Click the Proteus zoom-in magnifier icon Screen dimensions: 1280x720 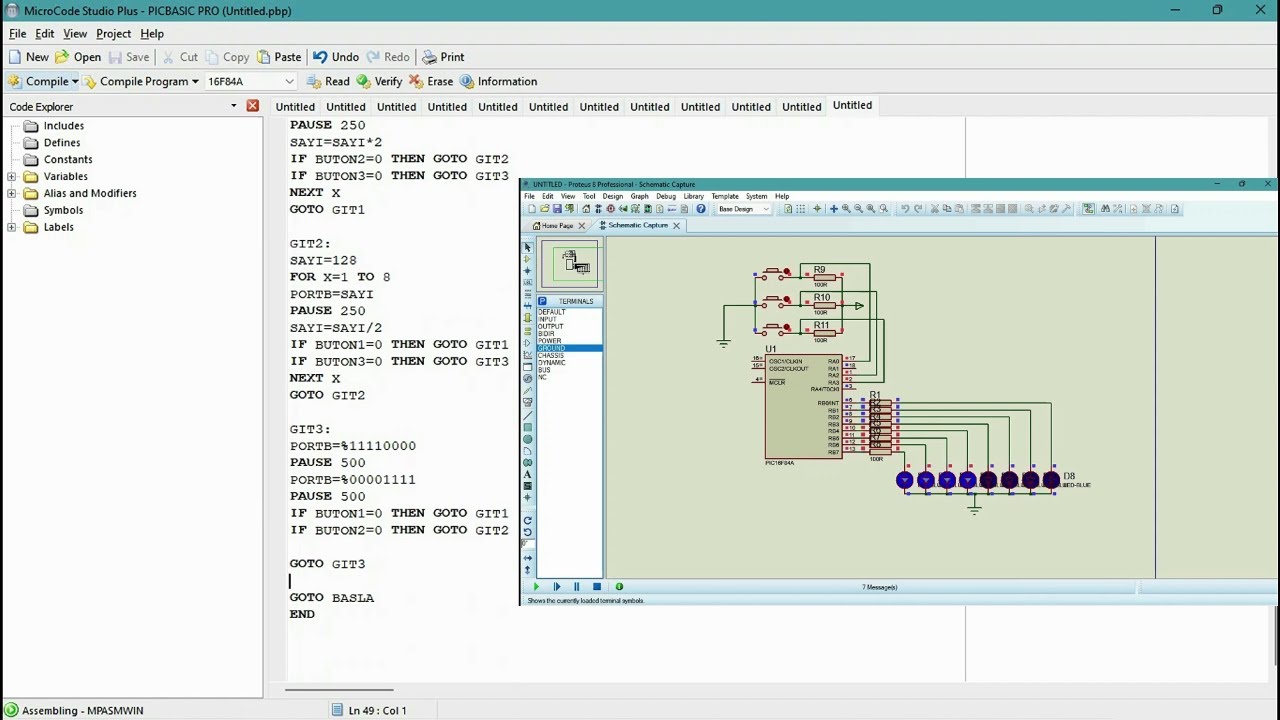coord(846,209)
